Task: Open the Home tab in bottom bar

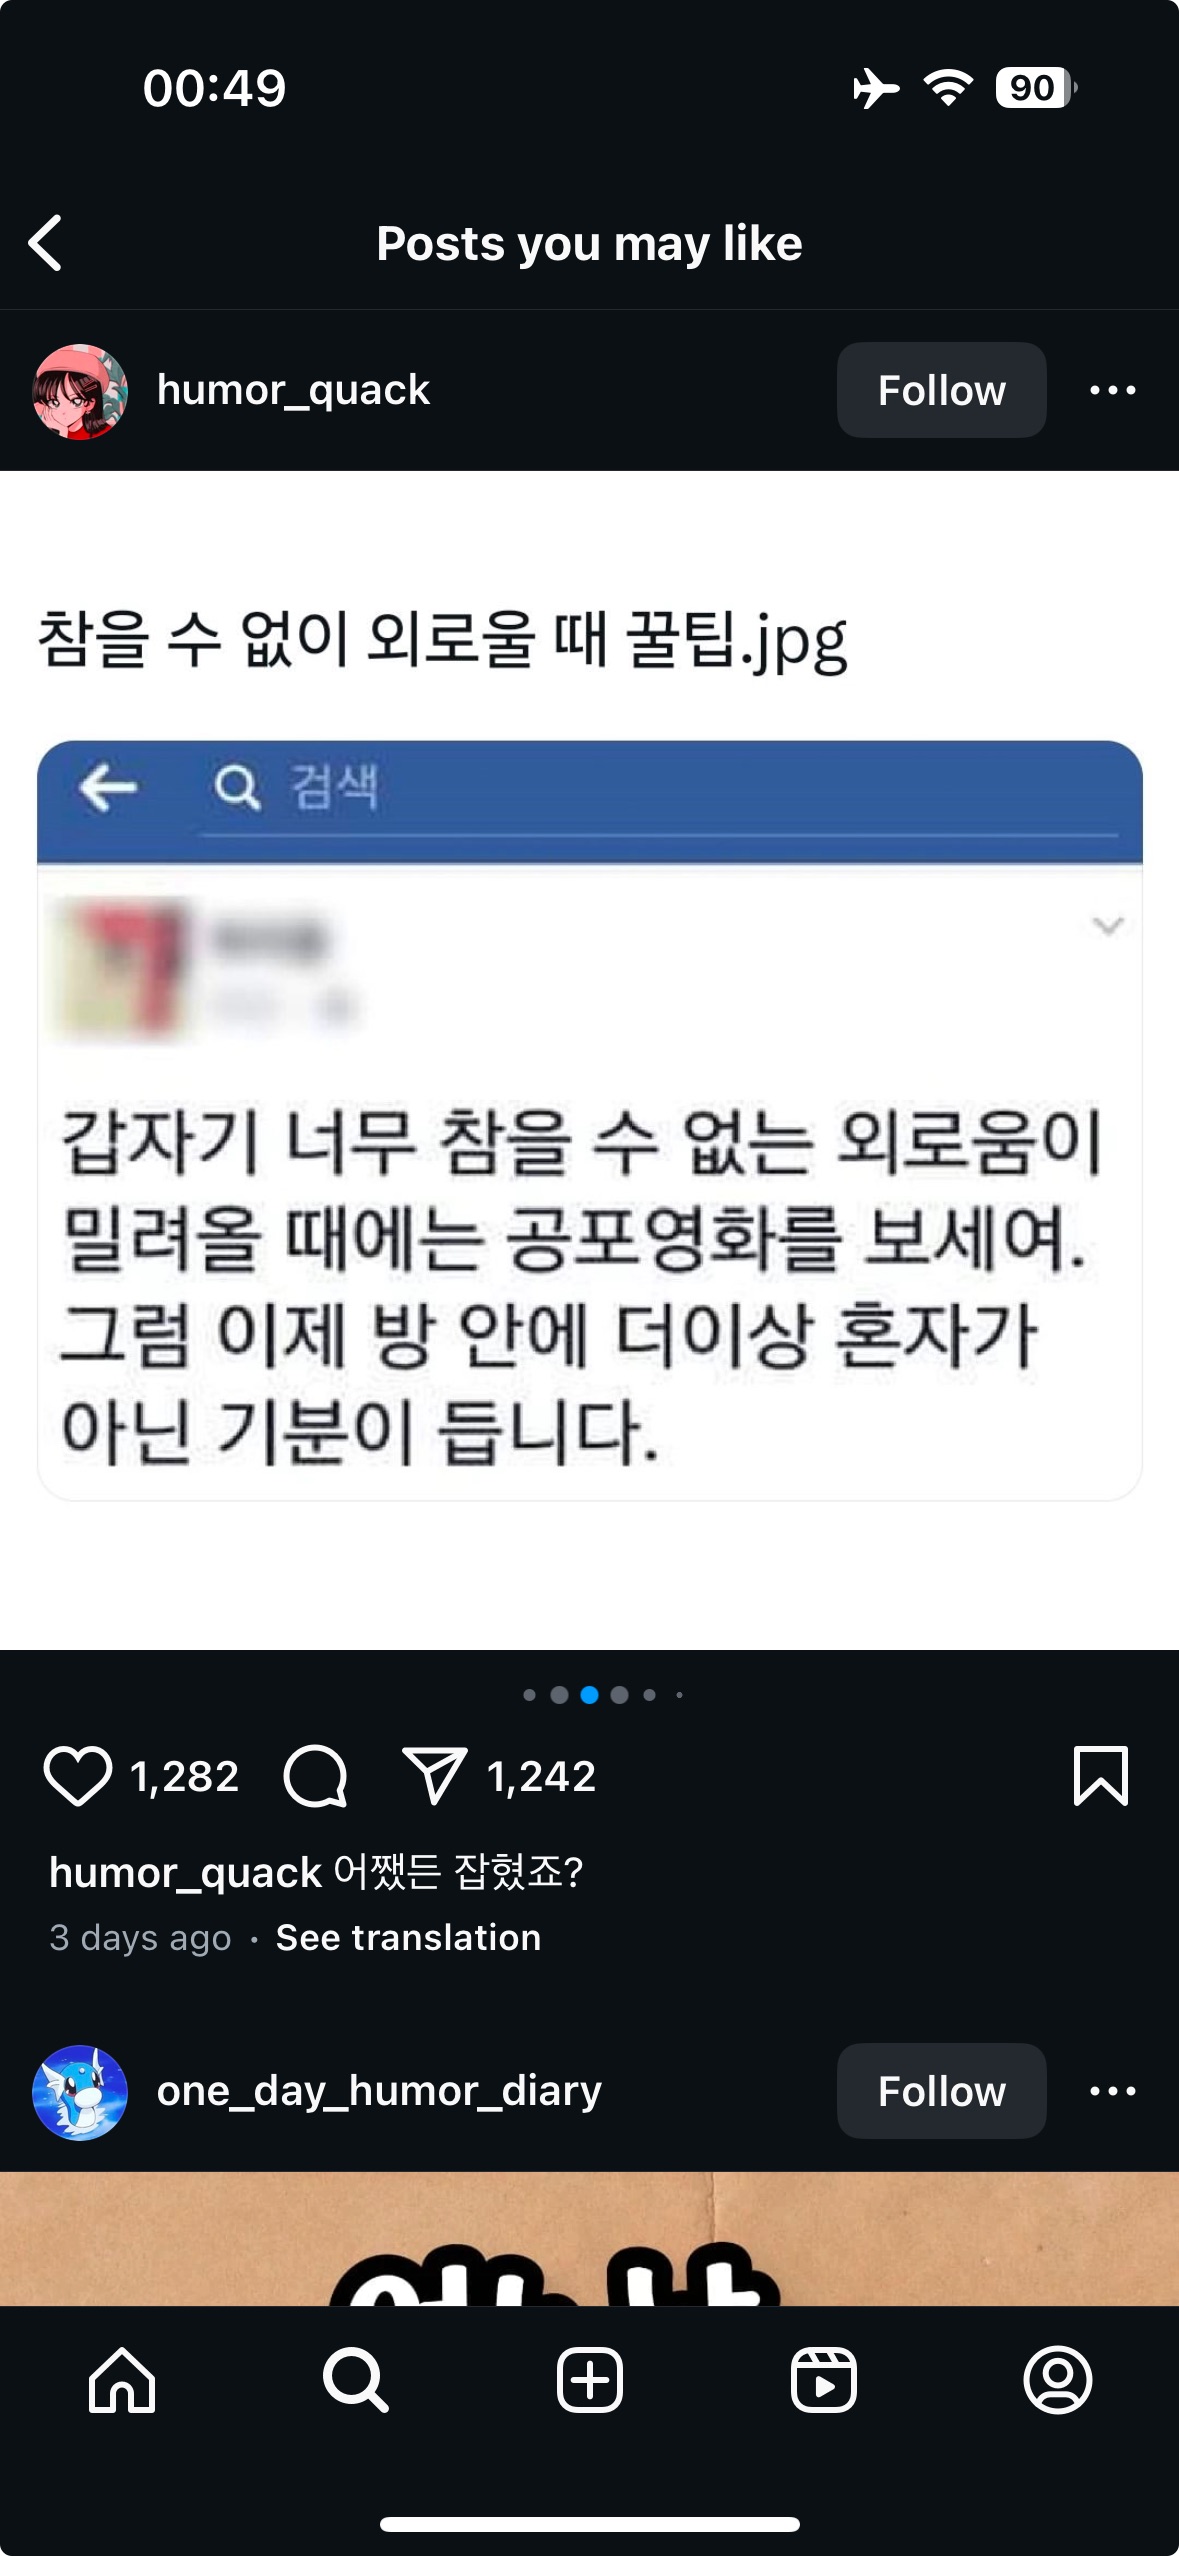Action: coord(122,2380)
